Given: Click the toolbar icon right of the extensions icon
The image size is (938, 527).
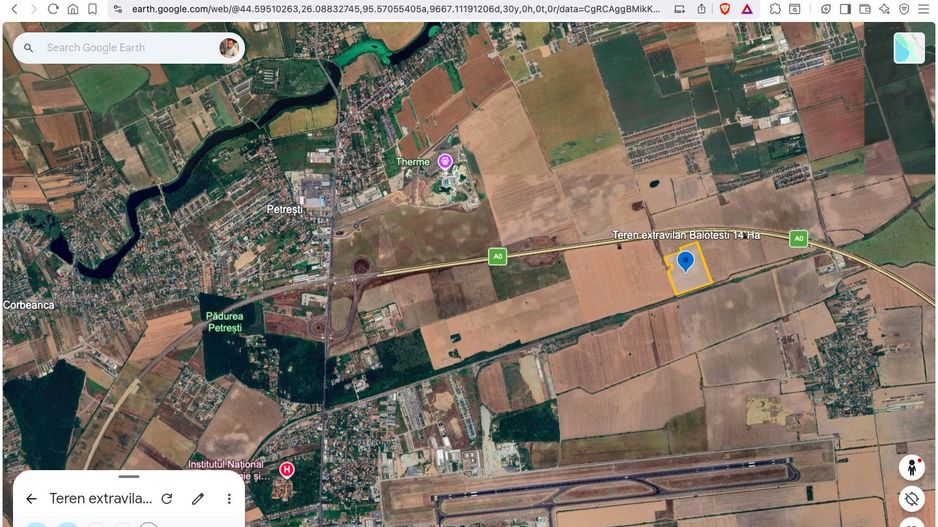Looking at the screenshot, I should [794, 9].
